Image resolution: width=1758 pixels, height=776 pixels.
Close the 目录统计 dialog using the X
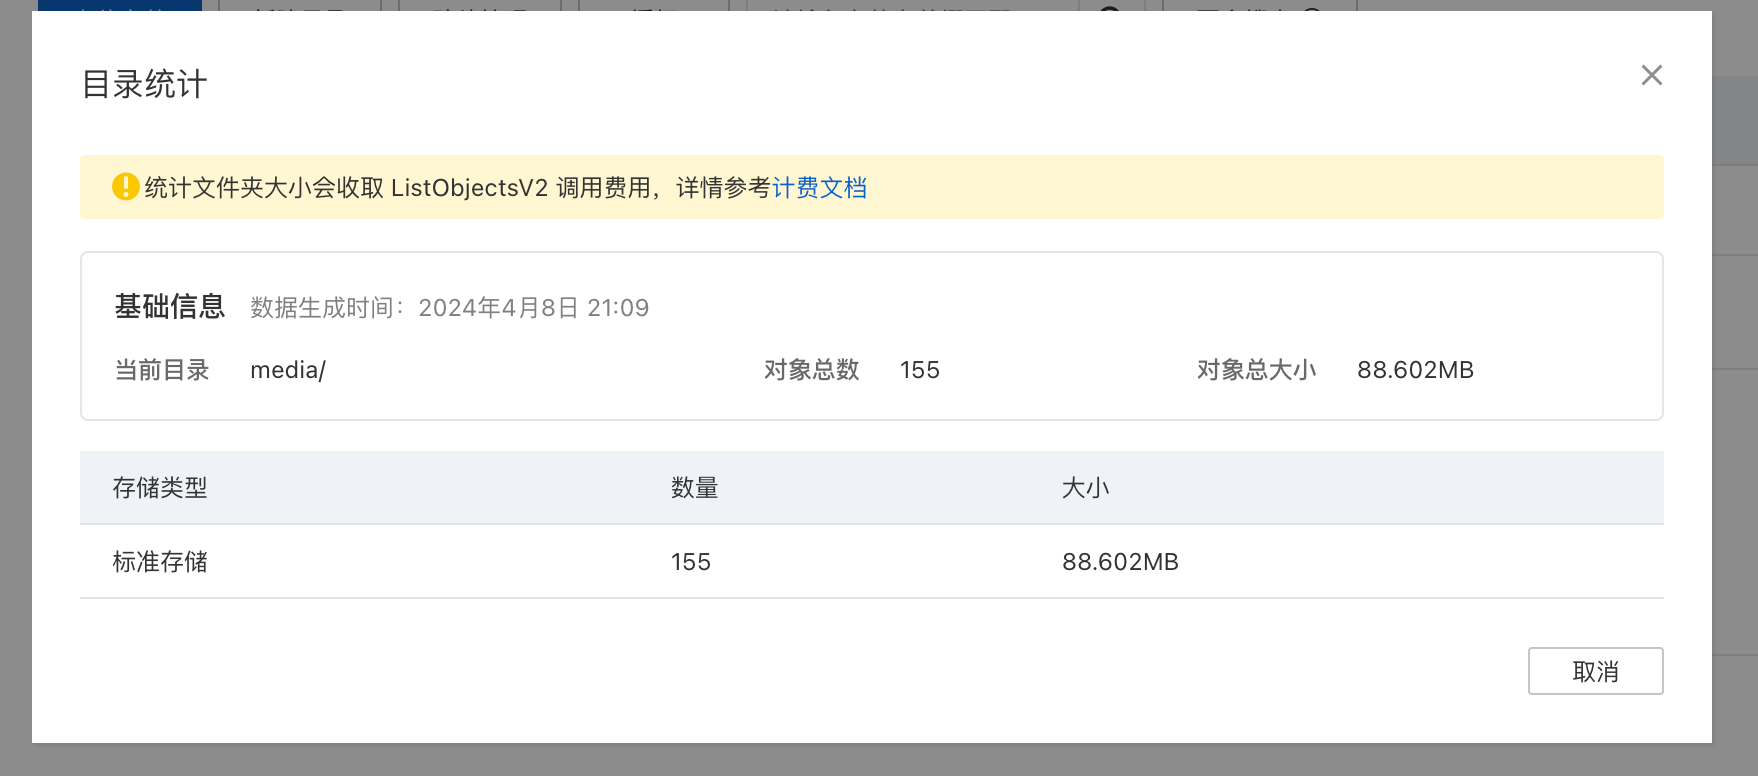tap(1651, 75)
